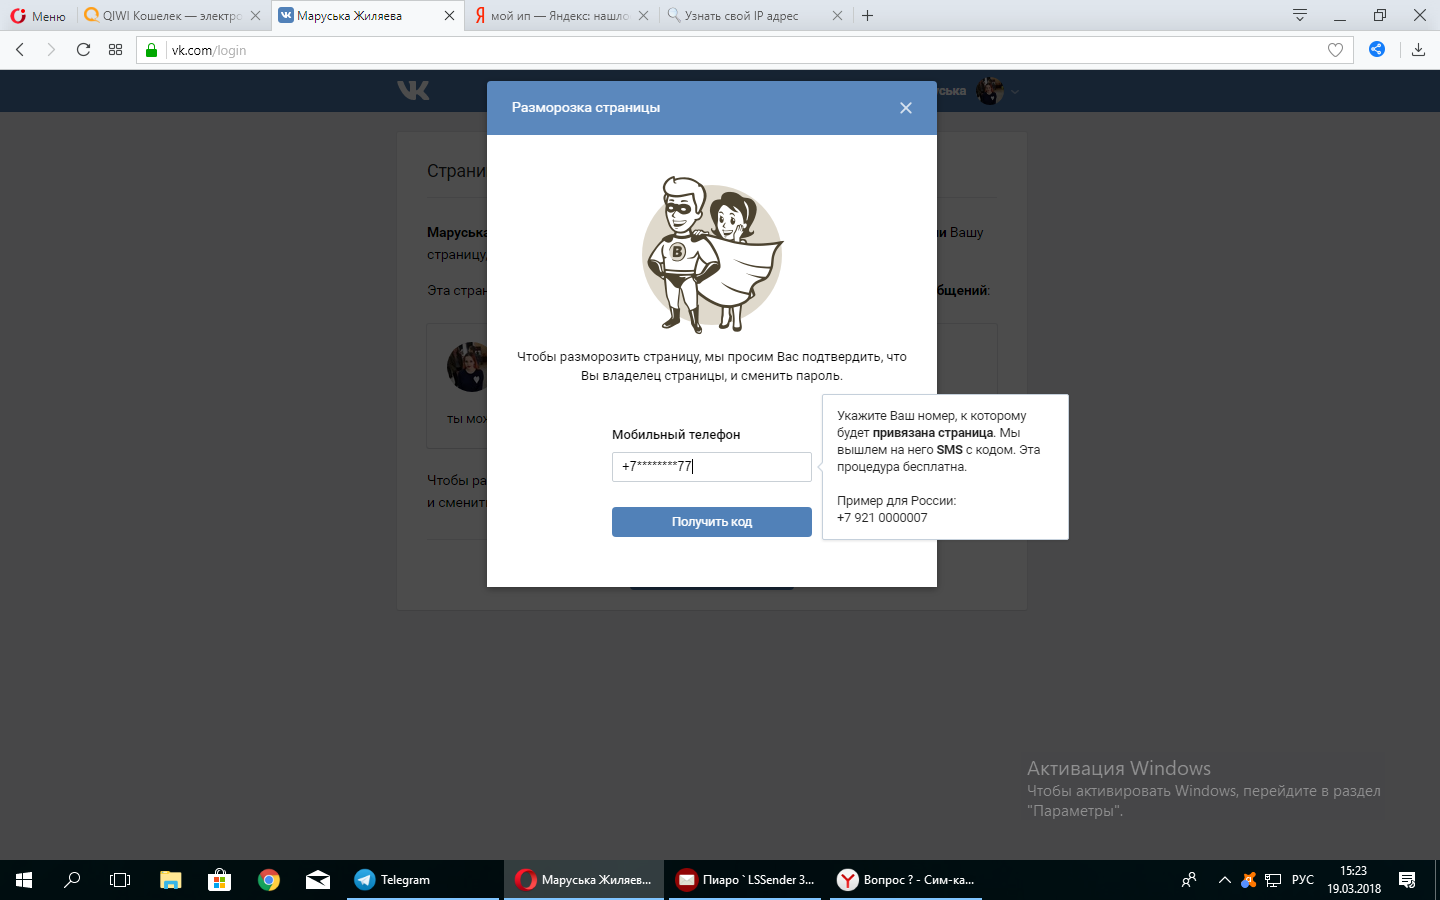Image resolution: width=1440 pixels, height=900 pixels.
Task: Add page to bookmarks with heart icon
Action: [x=1335, y=50]
